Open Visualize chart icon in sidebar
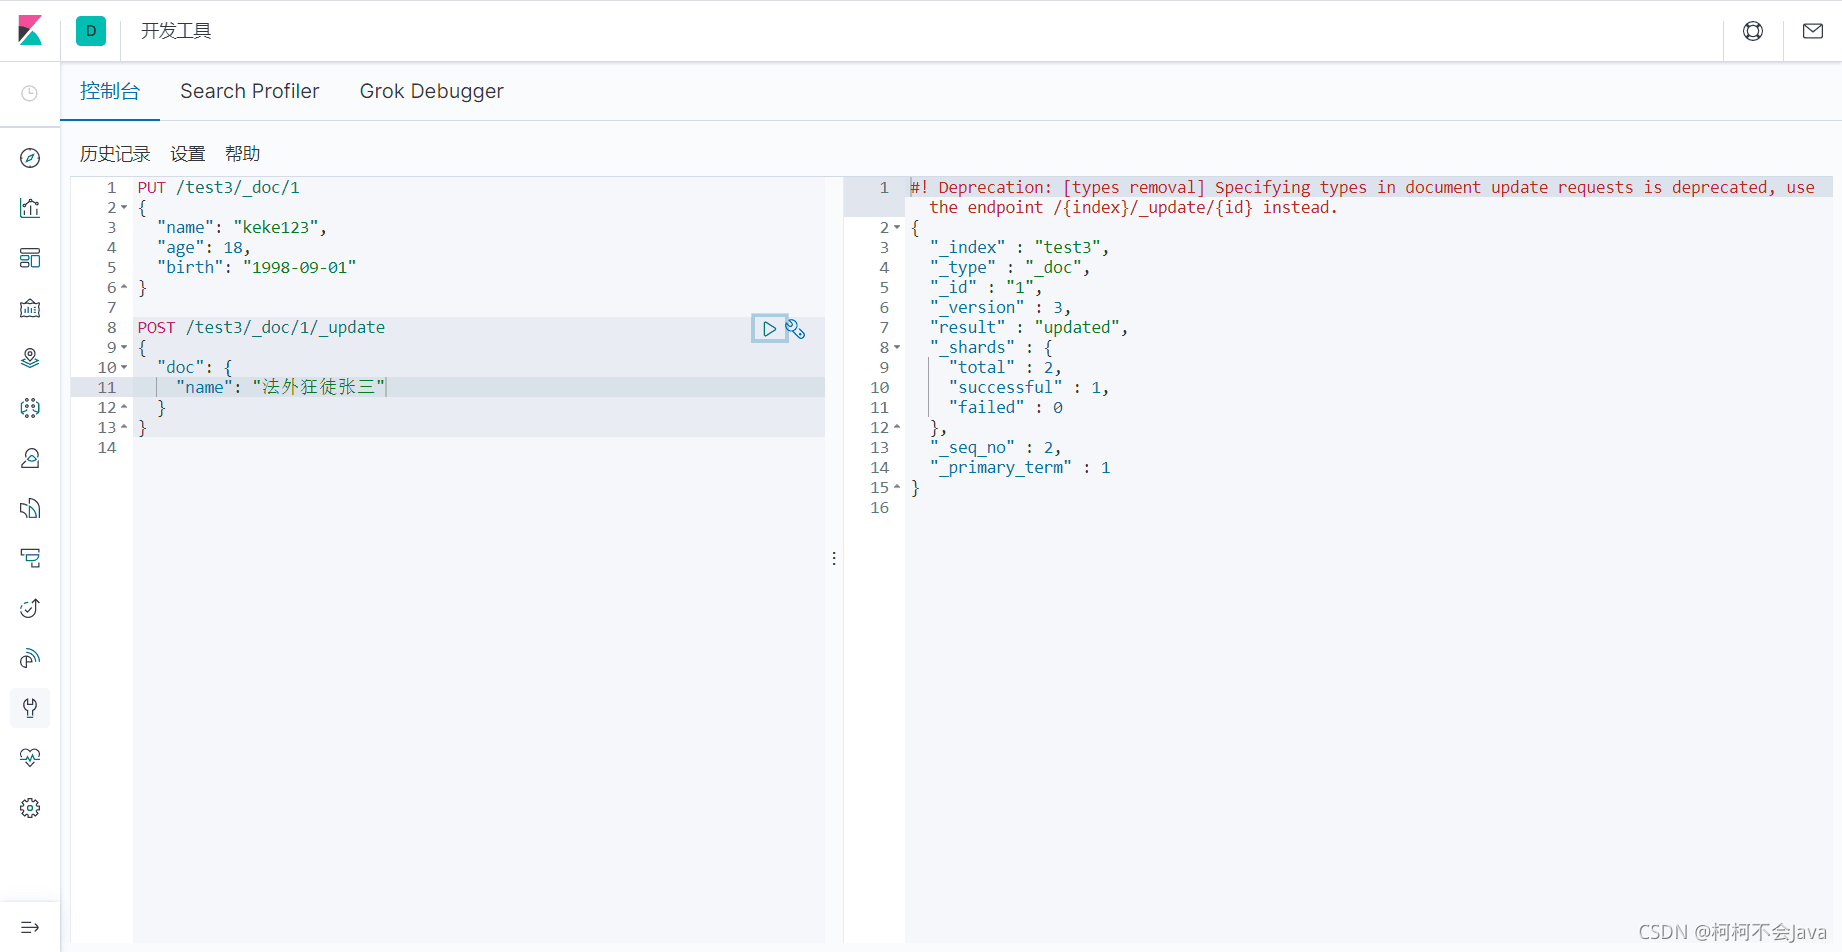The width and height of the screenshot is (1842, 952). pos(30,208)
